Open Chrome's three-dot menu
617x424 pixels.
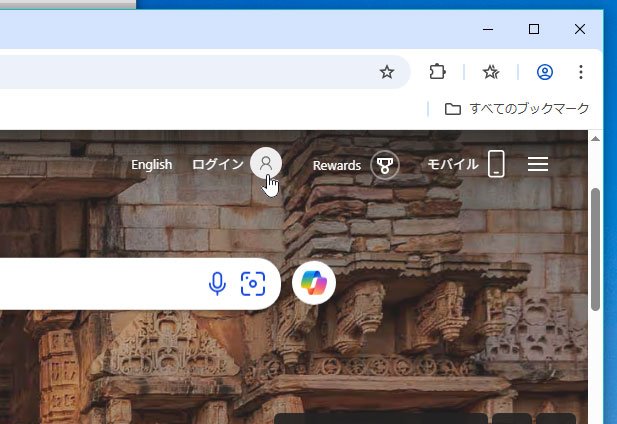tap(581, 72)
